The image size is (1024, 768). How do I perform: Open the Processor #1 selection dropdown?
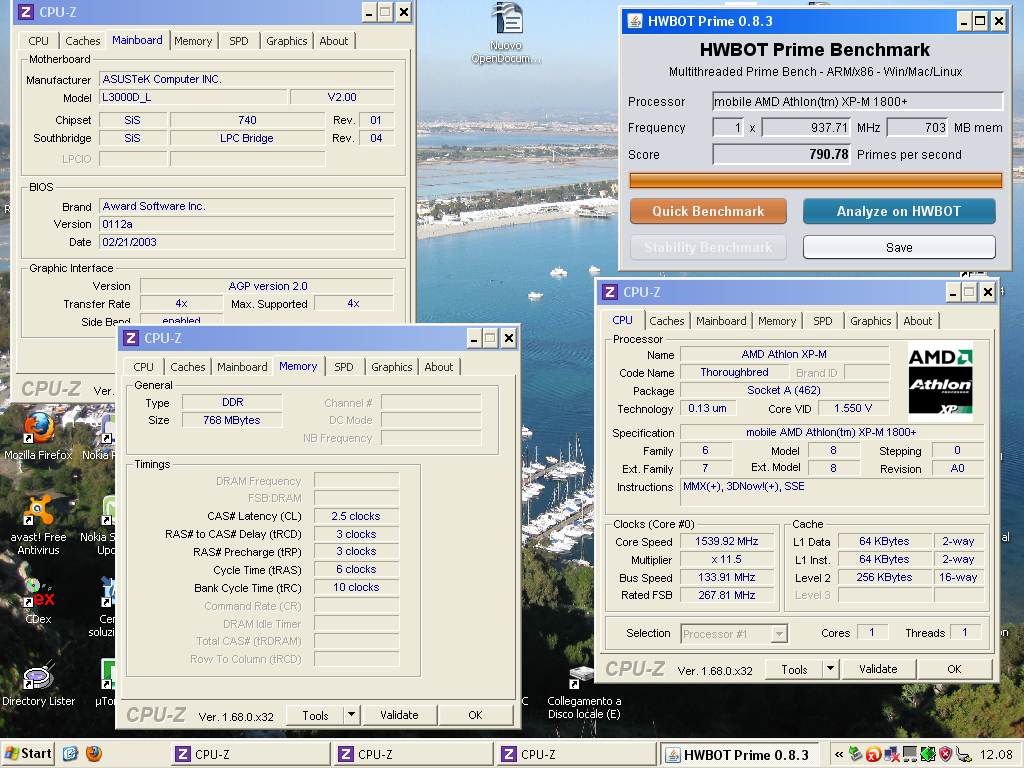pos(778,633)
